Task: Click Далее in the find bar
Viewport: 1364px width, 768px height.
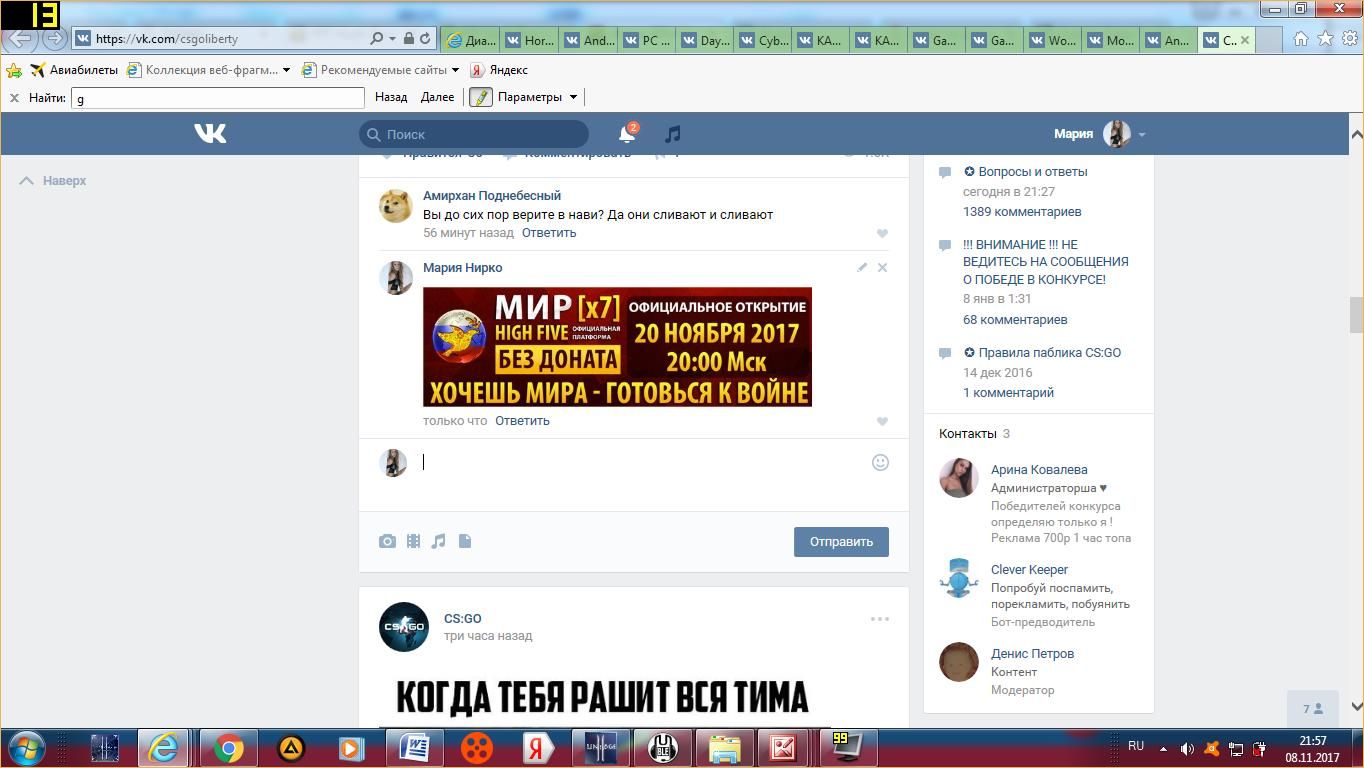Action: pos(437,97)
